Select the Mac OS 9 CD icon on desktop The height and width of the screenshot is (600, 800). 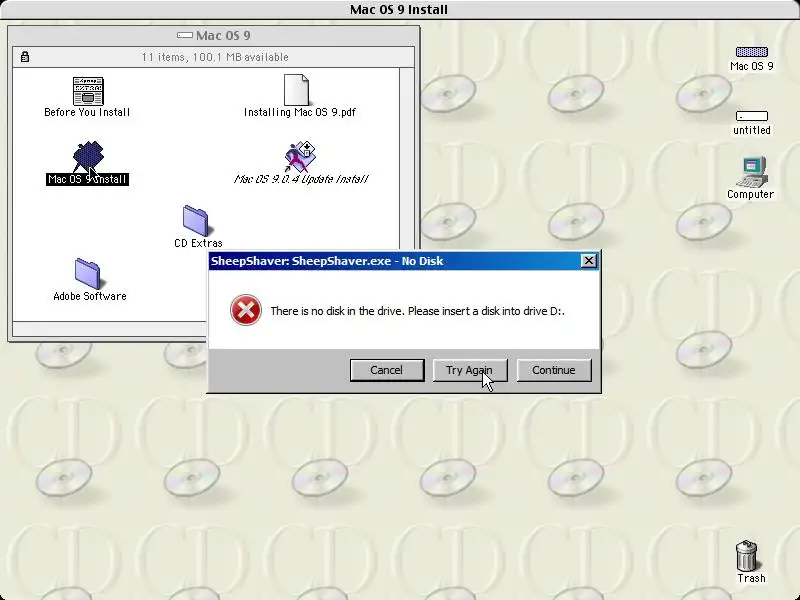coord(752,52)
